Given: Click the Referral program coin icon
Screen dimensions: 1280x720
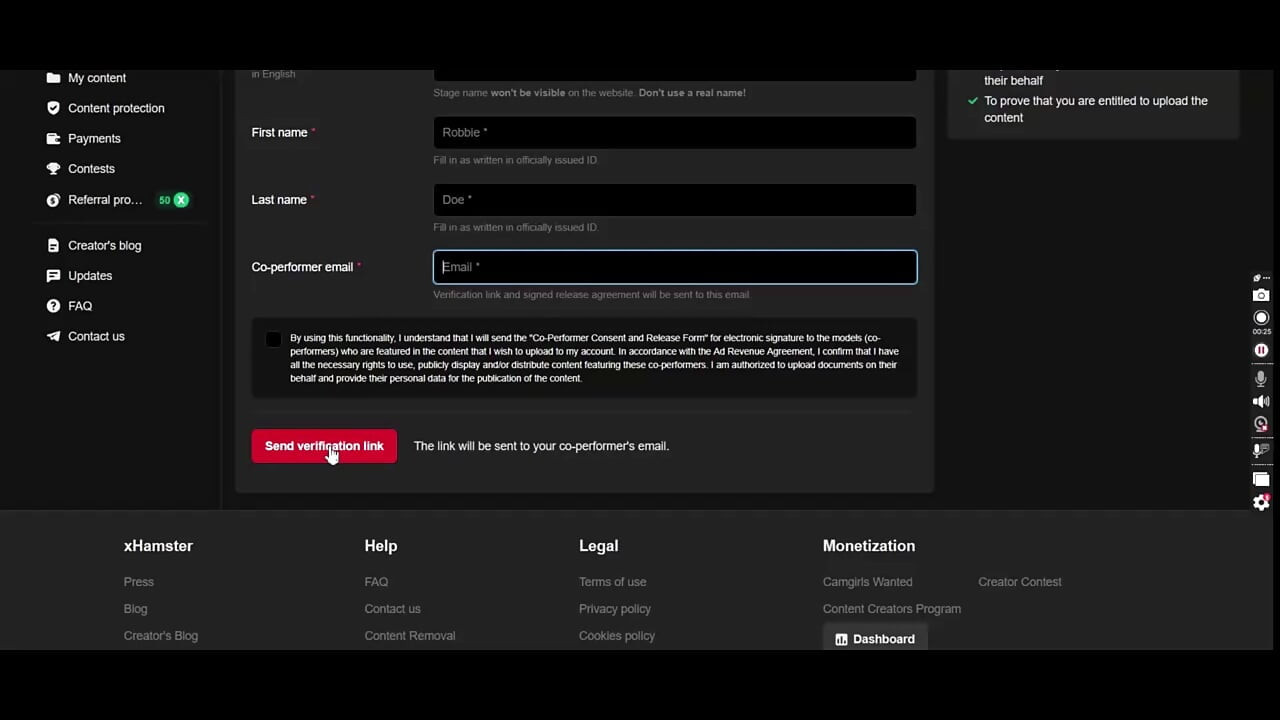Looking at the screenshot, I should (x=53, y=200).
